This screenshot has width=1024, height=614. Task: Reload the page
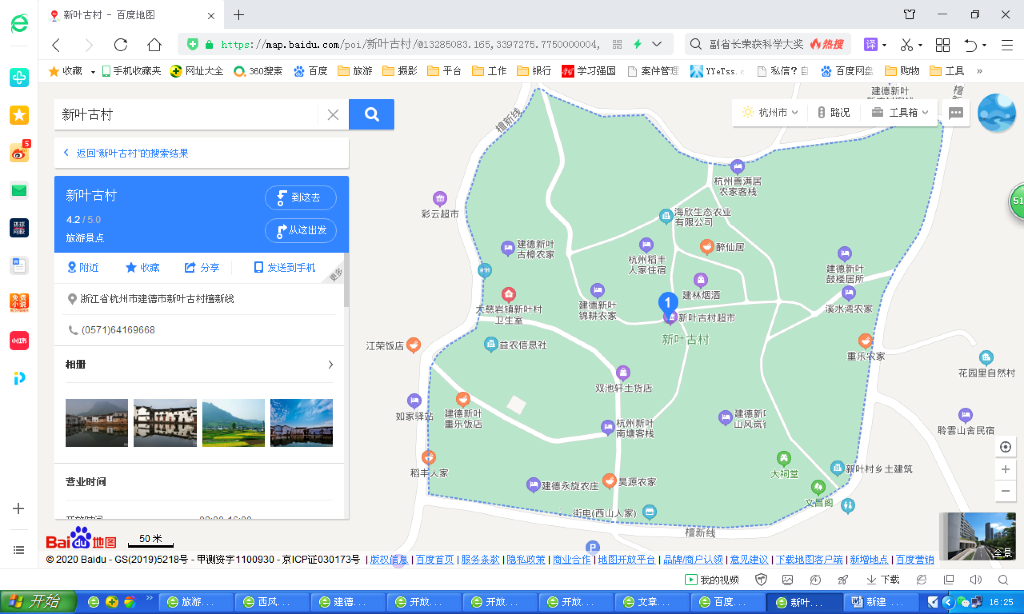tap(121, 44)
